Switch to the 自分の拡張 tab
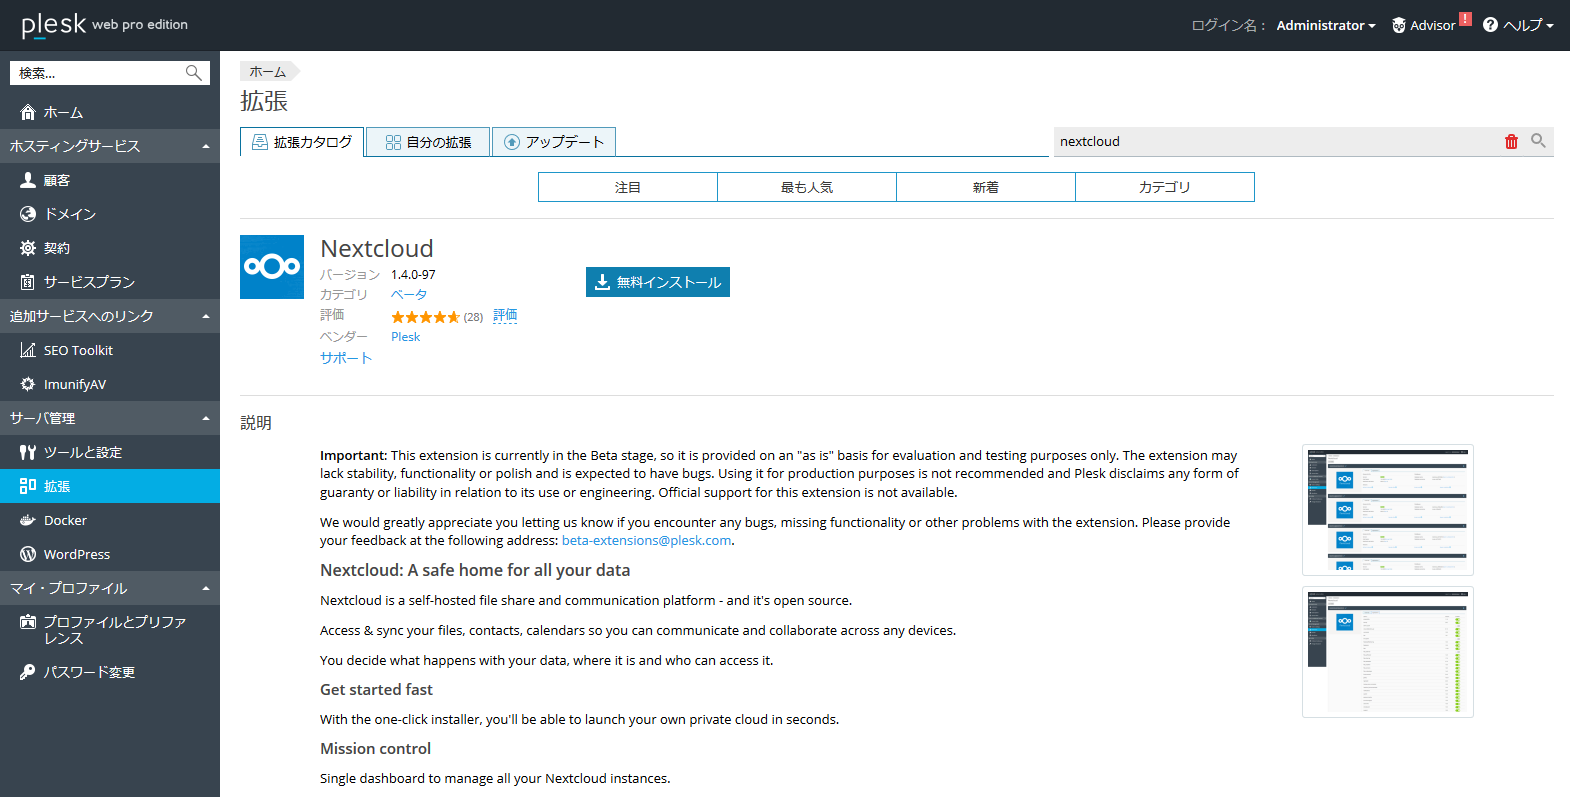The width and height of the screenshot is (1570, 797). [x=428, y=142]
